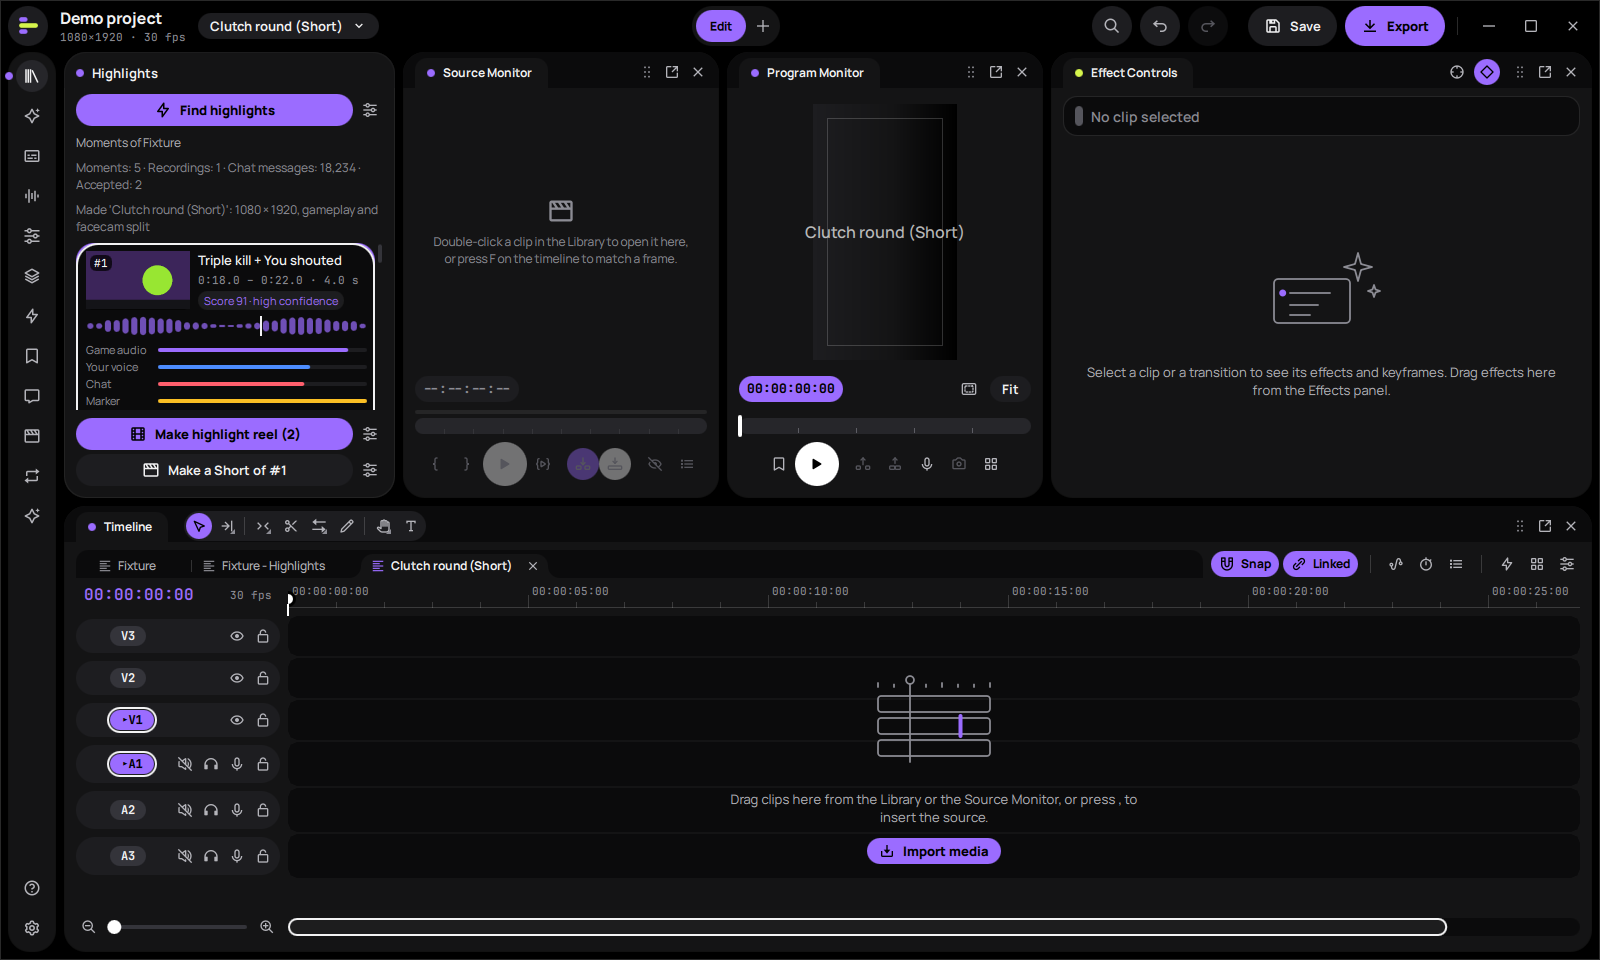The height and width of the screenshot is (960, 1600).
Task: Open the chat bubble sidebar icon
Action: 32,396
